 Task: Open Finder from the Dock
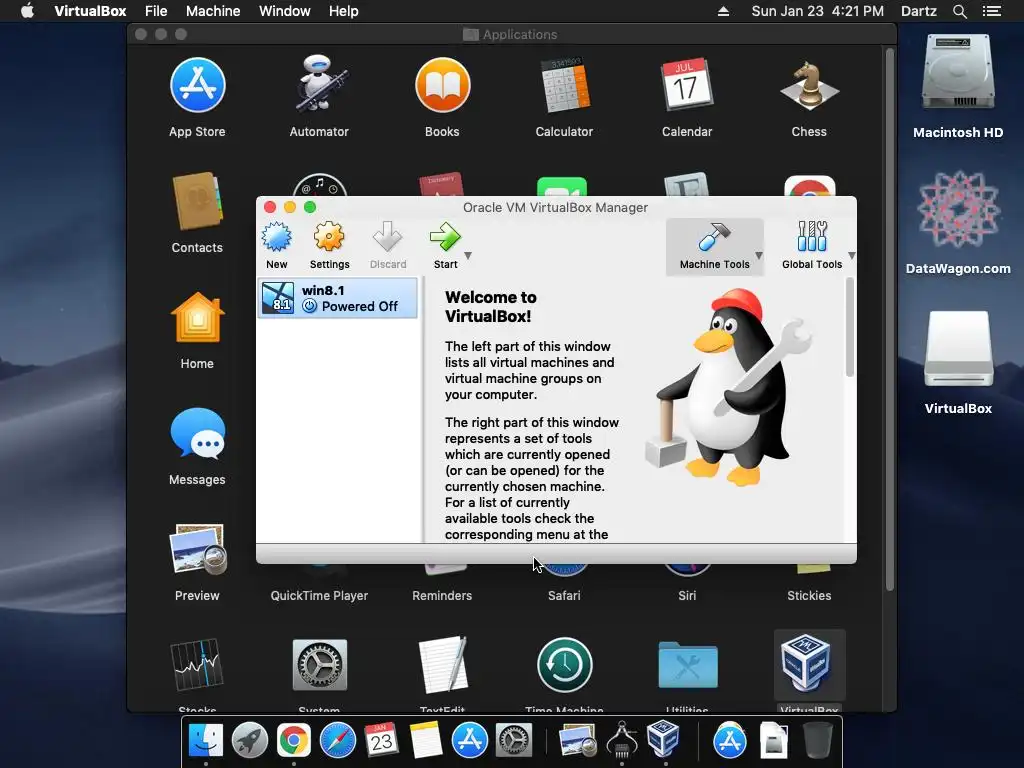tap(206, 741)
